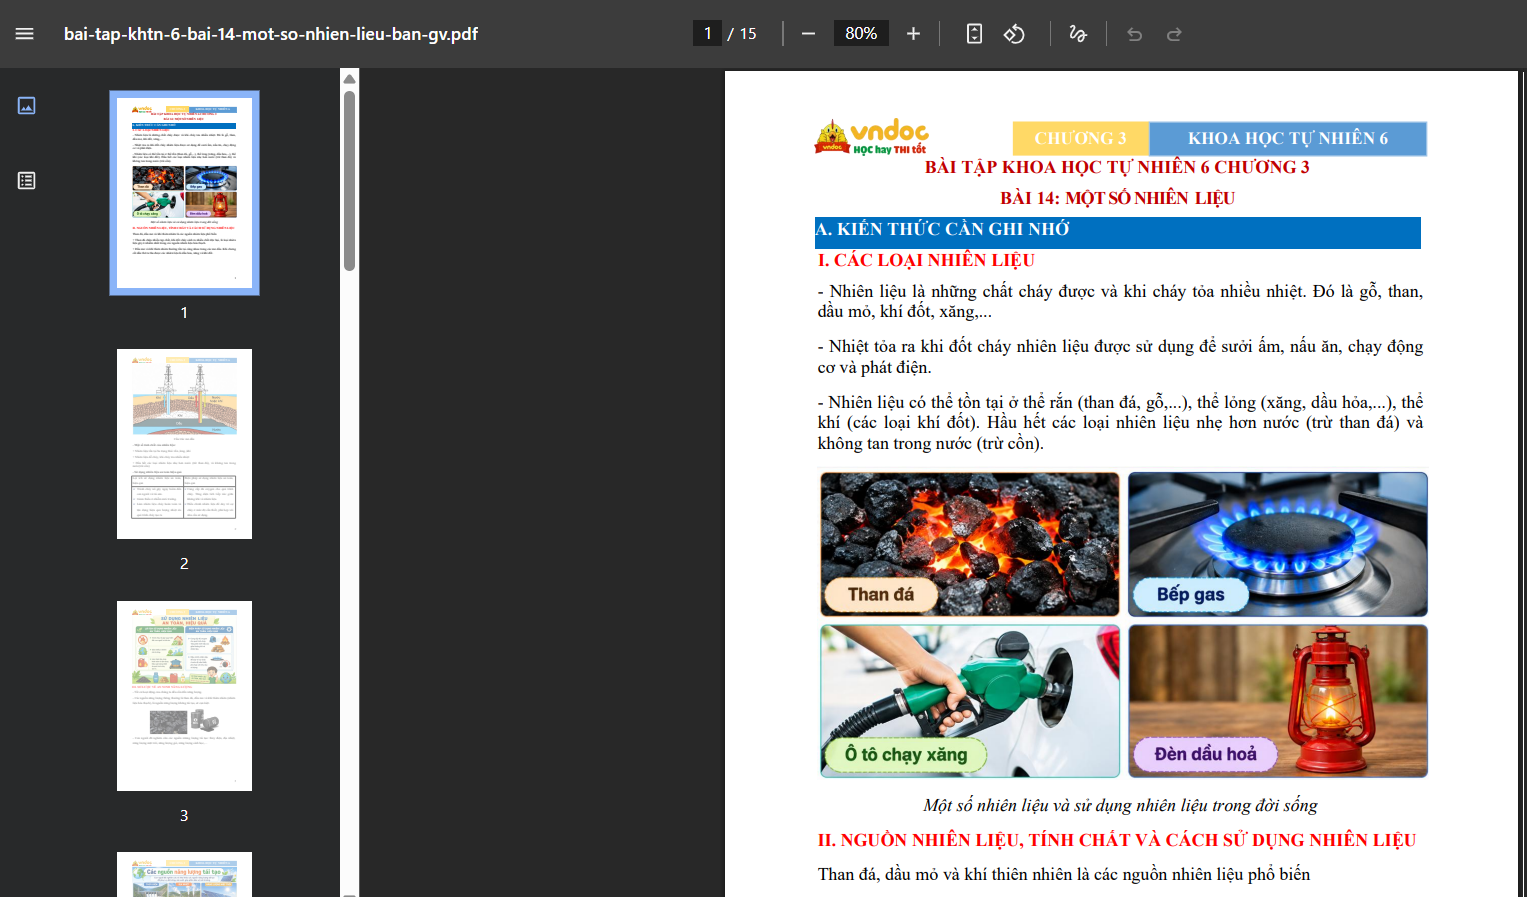Show the thumbnails view in the sidebar
The width and height of the screenshot is (1527, 897).
click(x=27, y=105)
